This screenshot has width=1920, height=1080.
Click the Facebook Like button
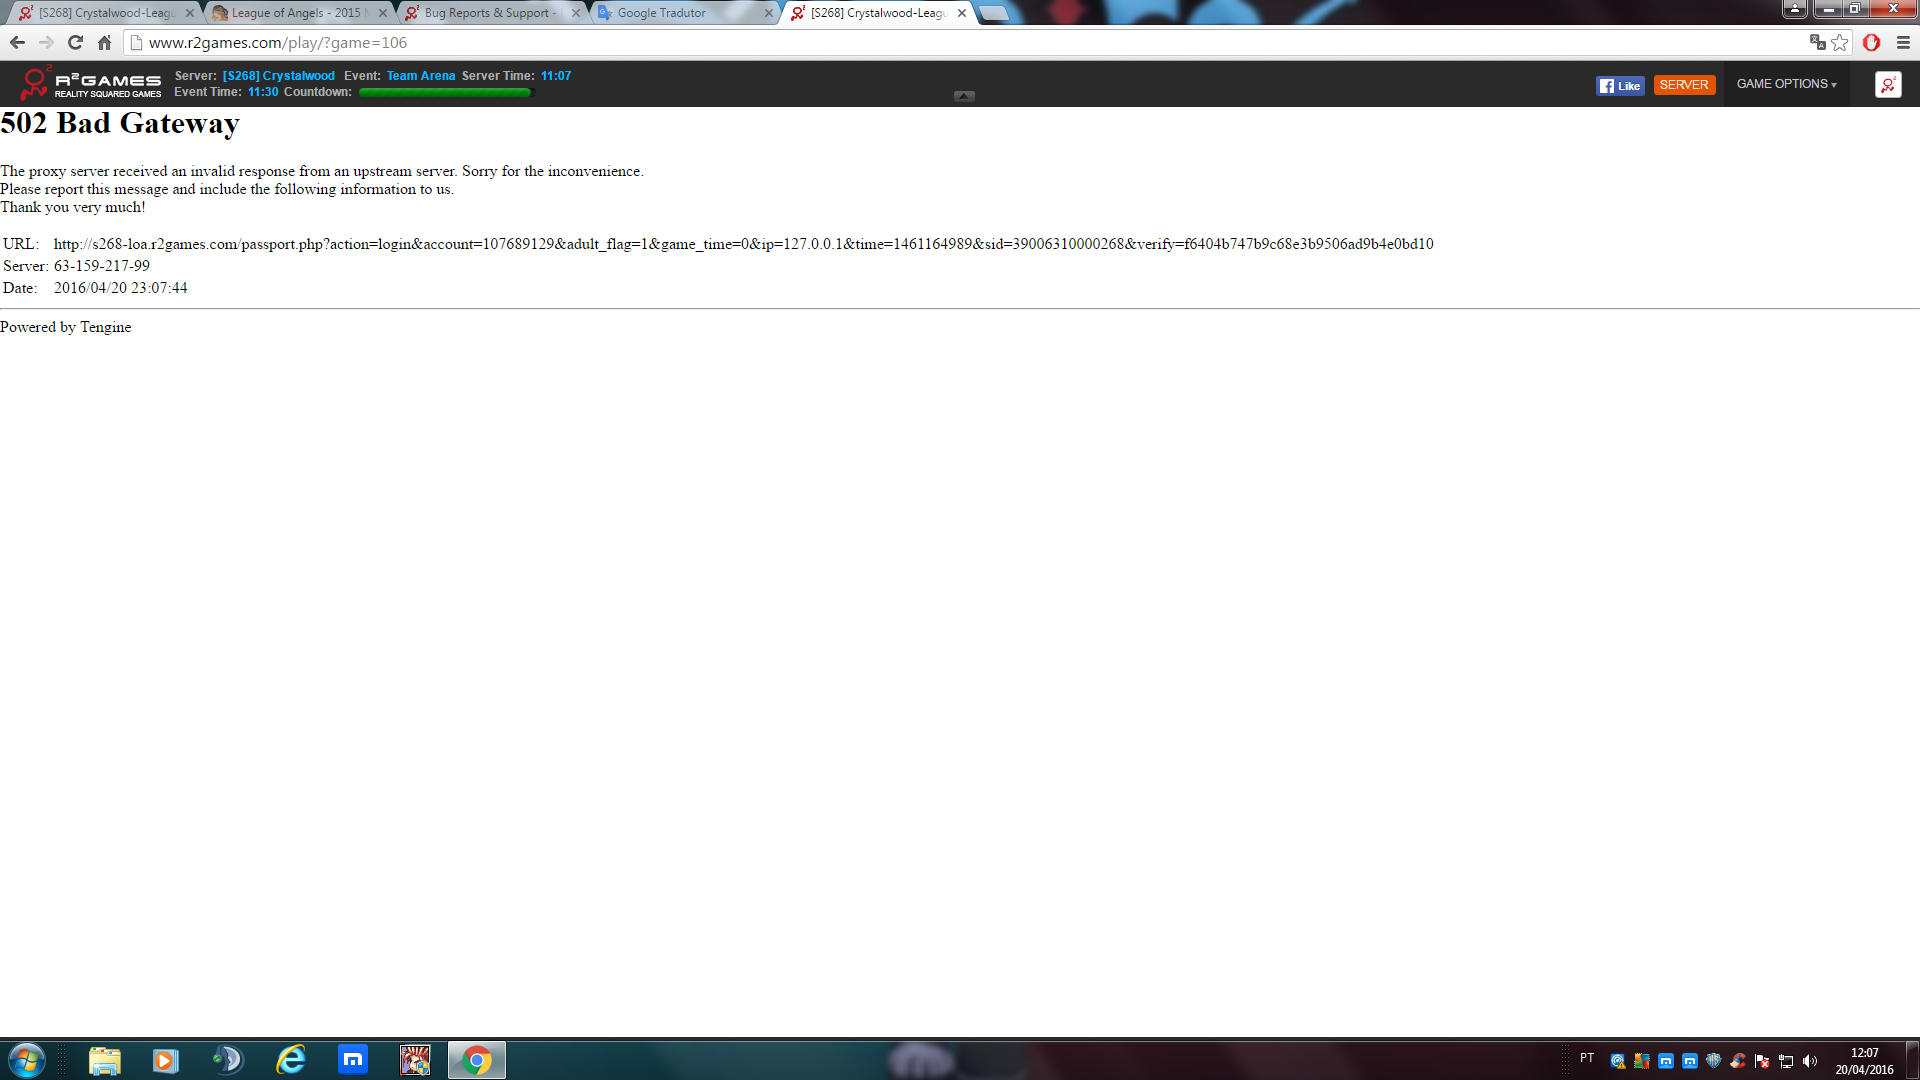(x=1620, y=85)
